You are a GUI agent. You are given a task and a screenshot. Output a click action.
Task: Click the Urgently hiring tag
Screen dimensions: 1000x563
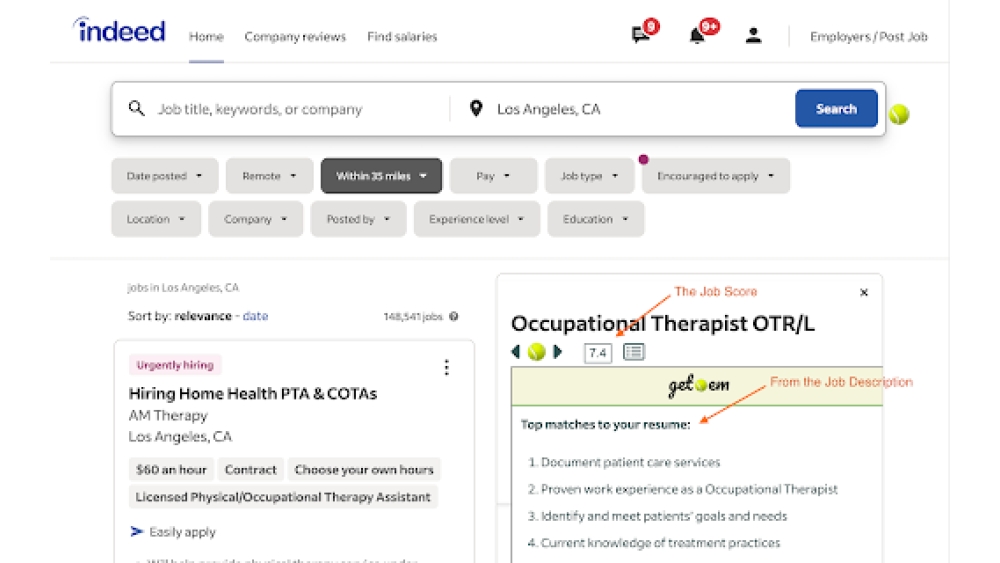coord(175,365)
